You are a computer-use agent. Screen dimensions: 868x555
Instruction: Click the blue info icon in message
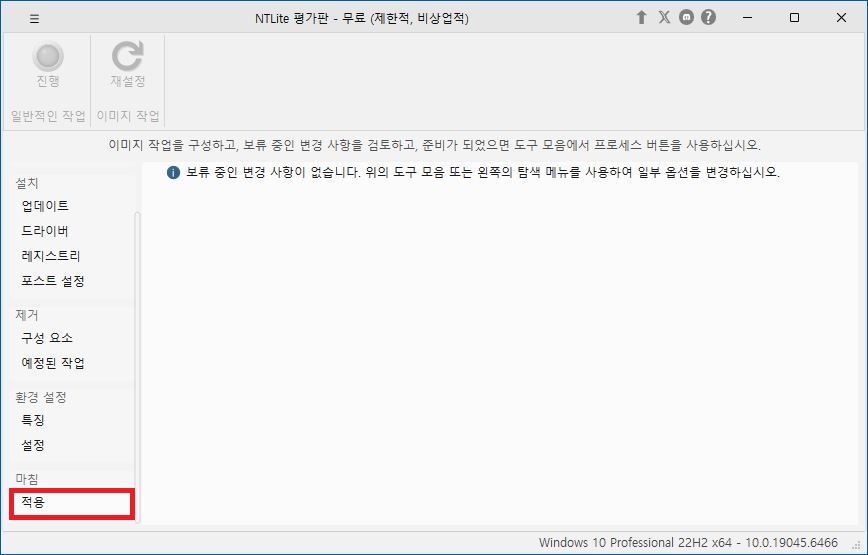pyautogui.click(x=173, y=173)
